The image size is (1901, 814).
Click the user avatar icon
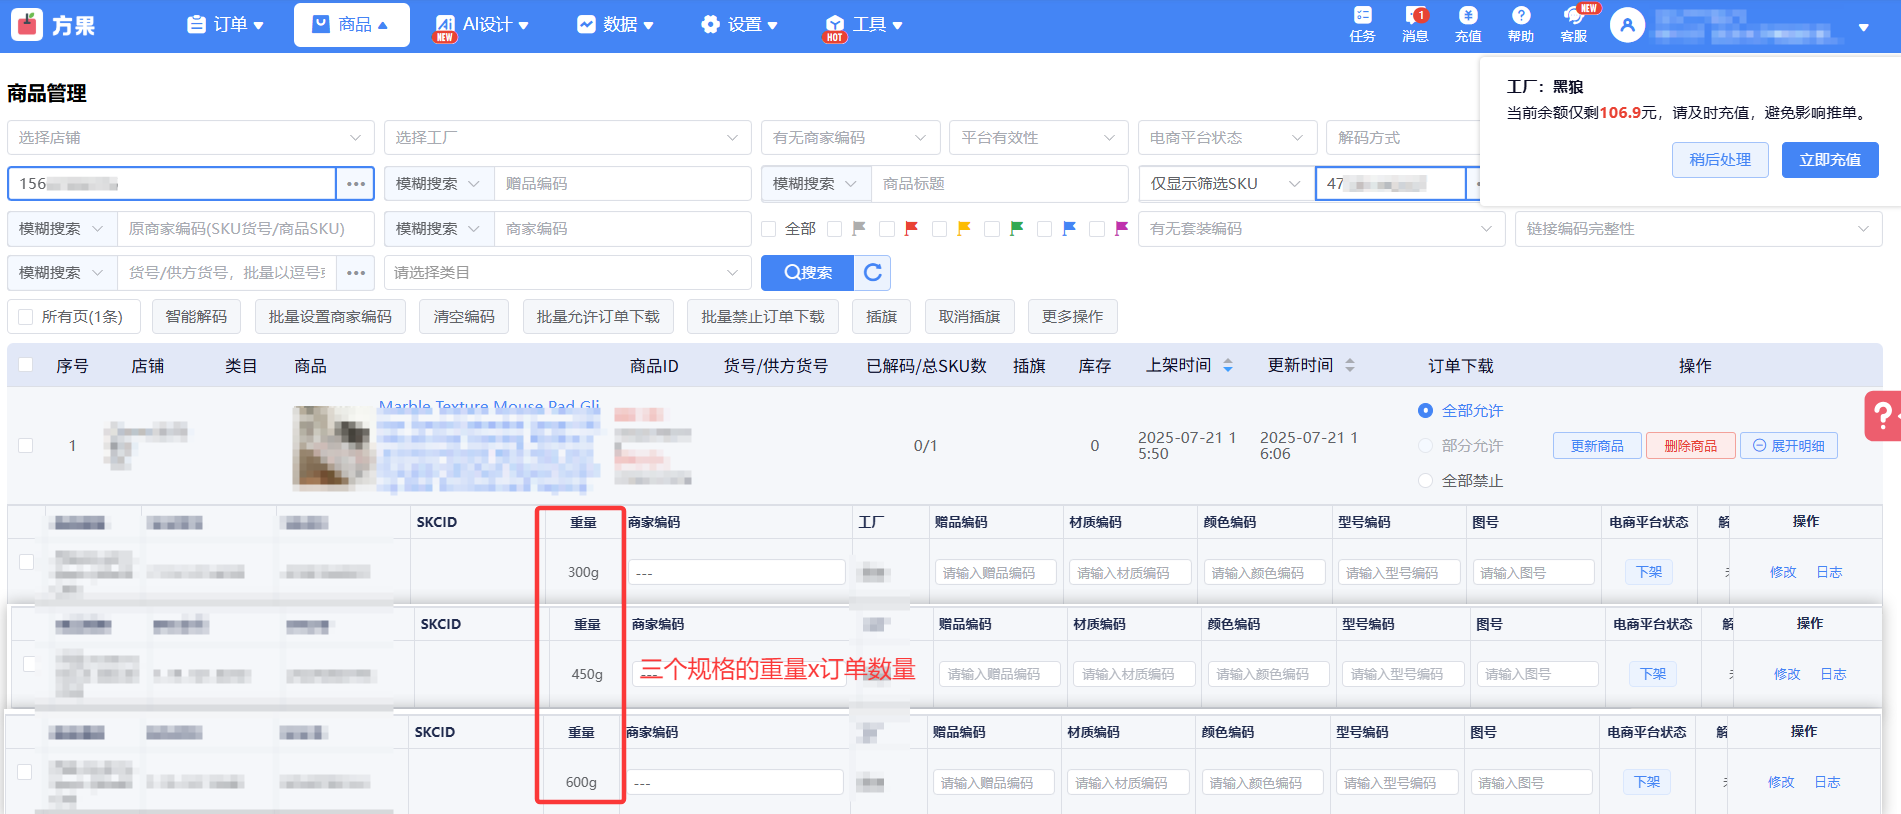point(1627,25)
